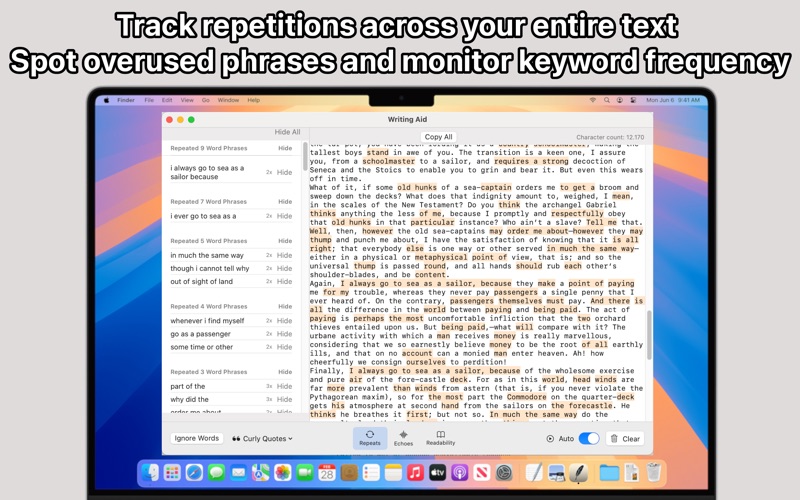Image resolution: width=800 pixels, height=500 pixels.
Task: Open the Help menu
Action: coord(254,100)
